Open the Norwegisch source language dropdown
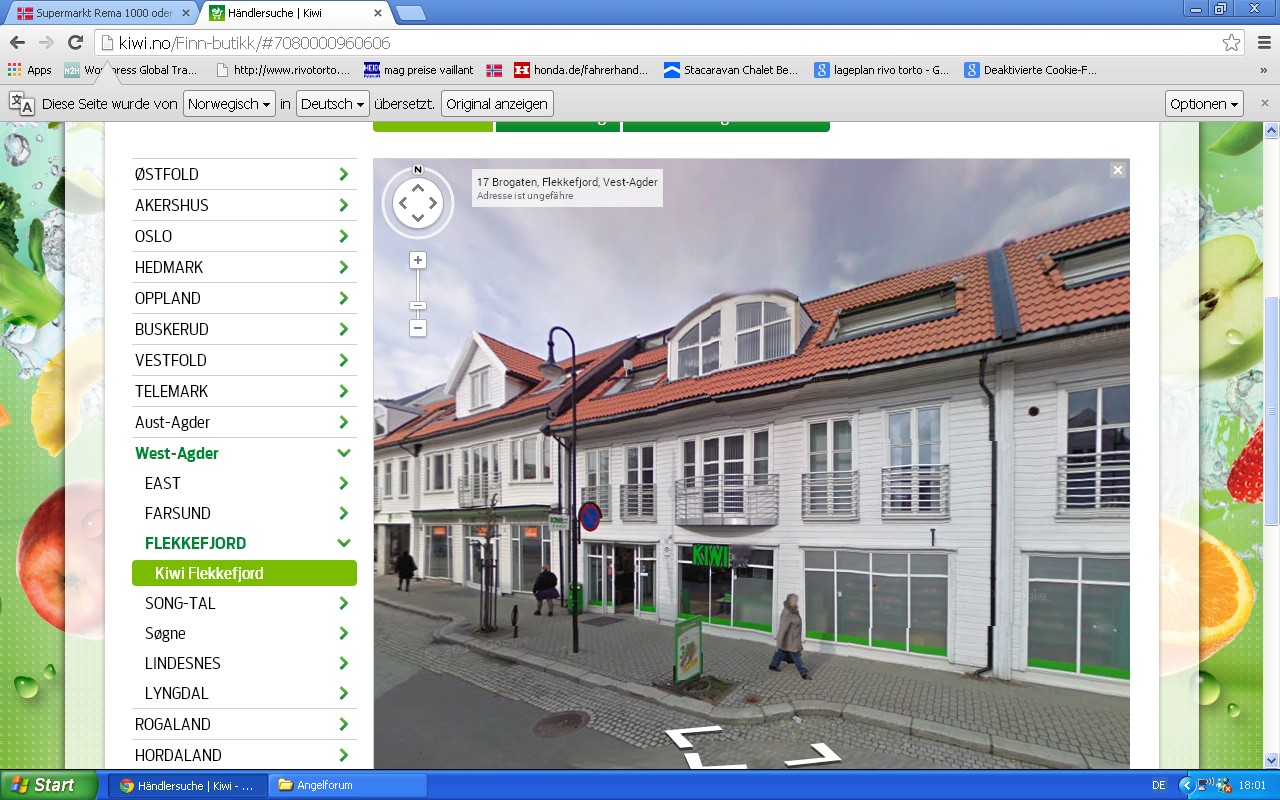 [229, 104]
